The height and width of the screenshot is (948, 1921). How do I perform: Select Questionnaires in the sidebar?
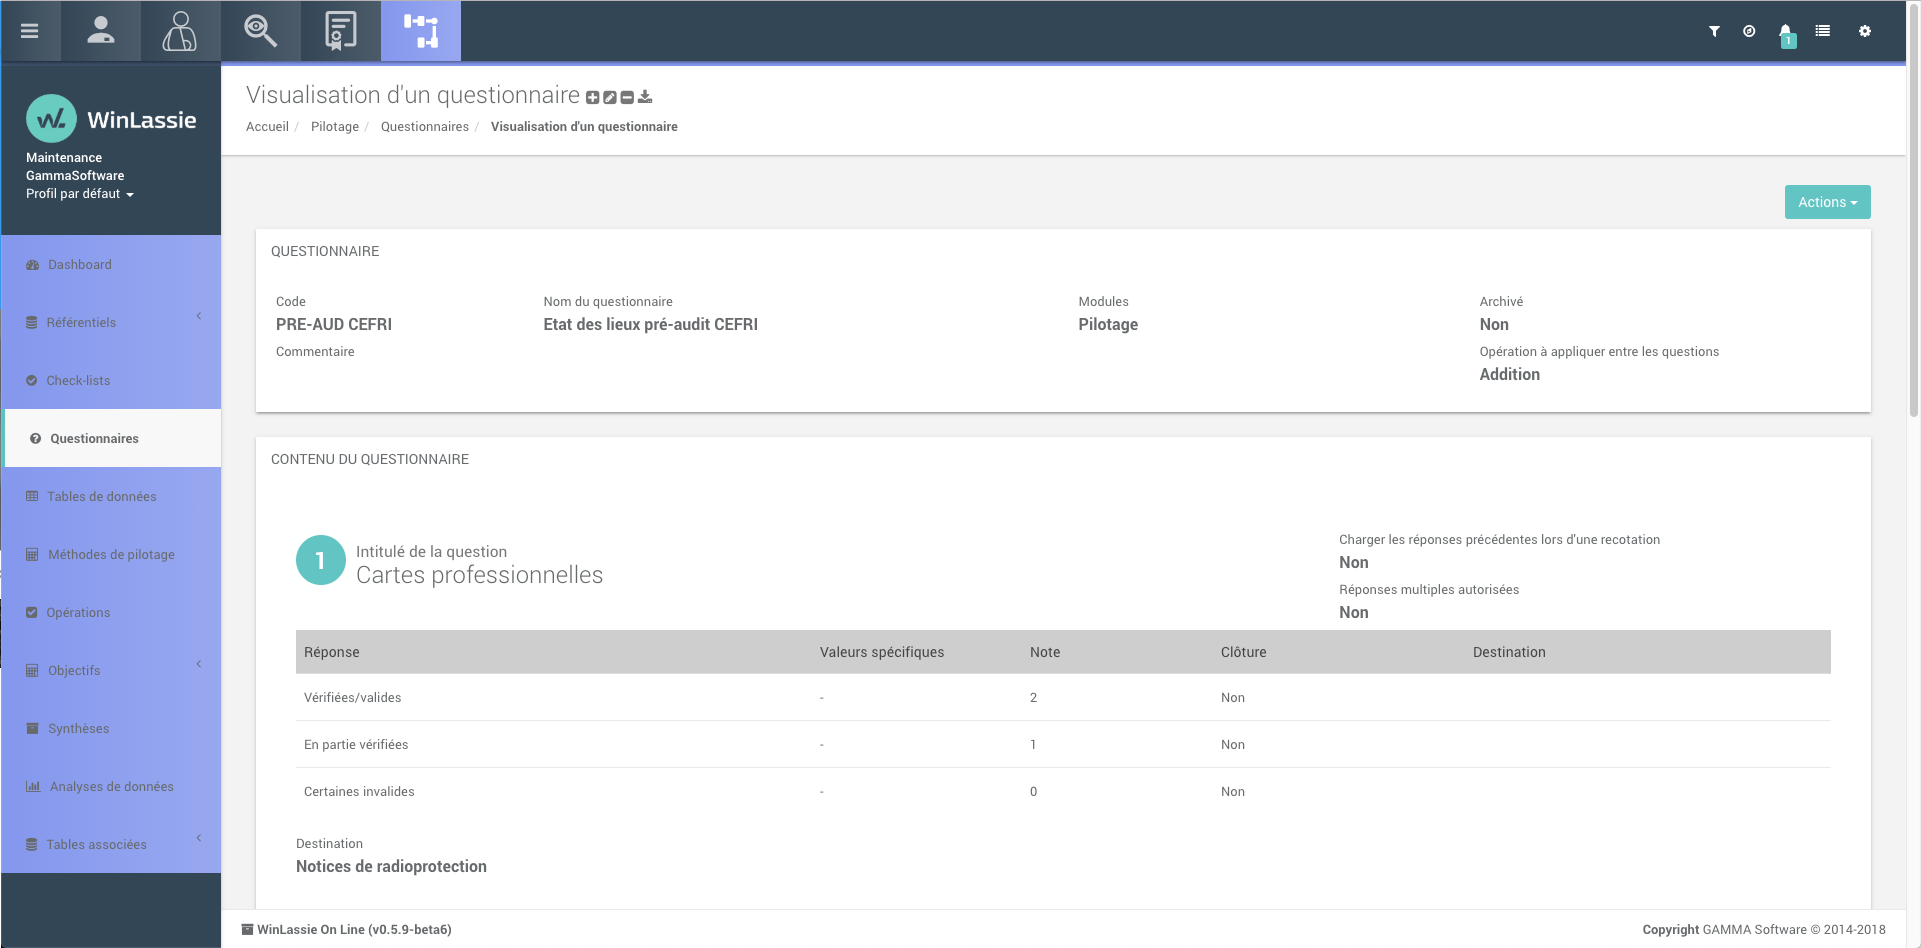(x=111, y=438)
